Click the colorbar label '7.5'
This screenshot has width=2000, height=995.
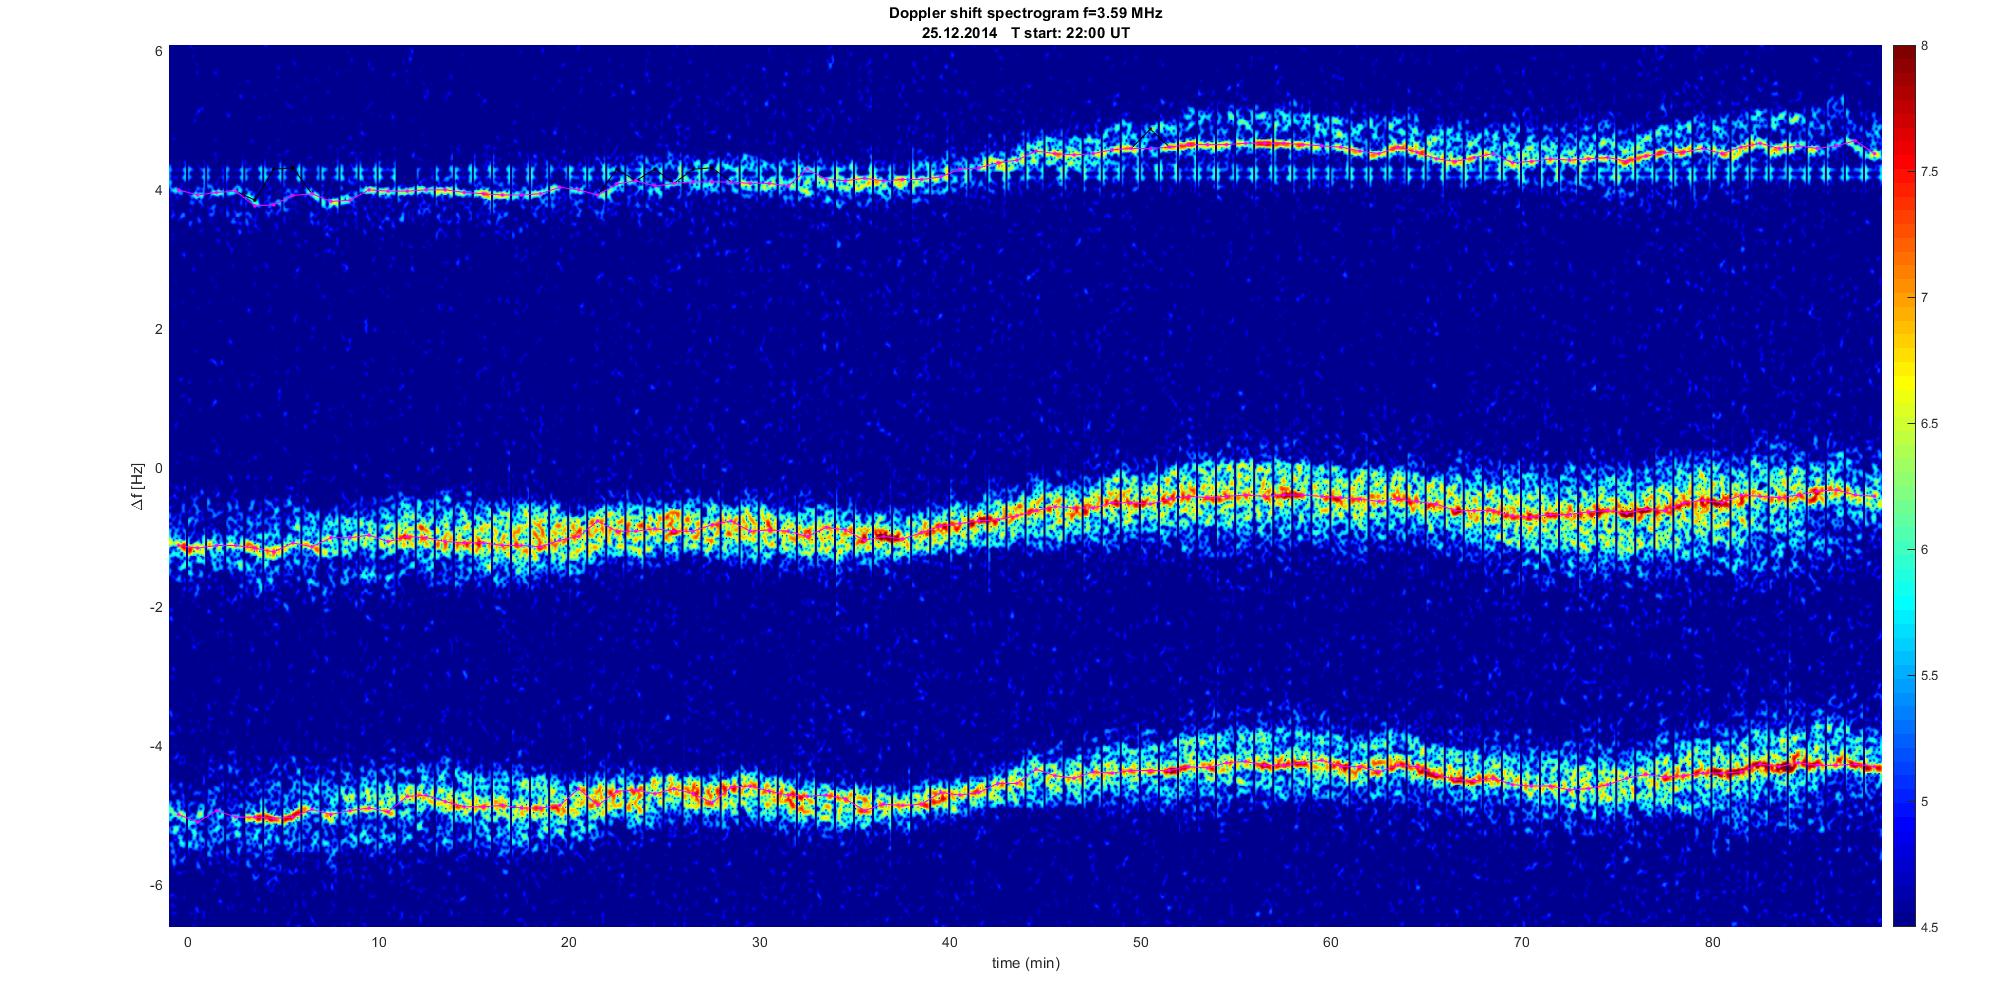pyautogui.click(x=1930, y=172)
